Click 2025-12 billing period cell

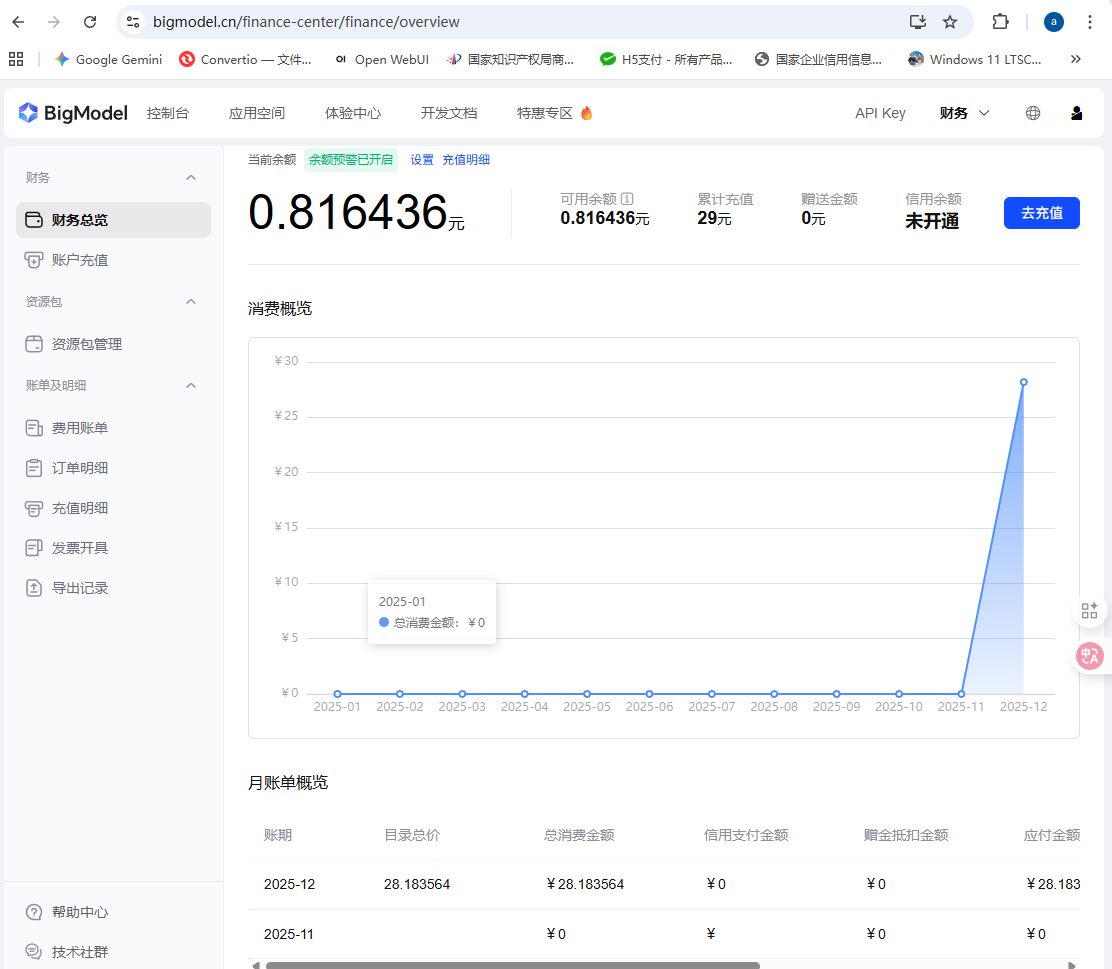click(289, 885)
